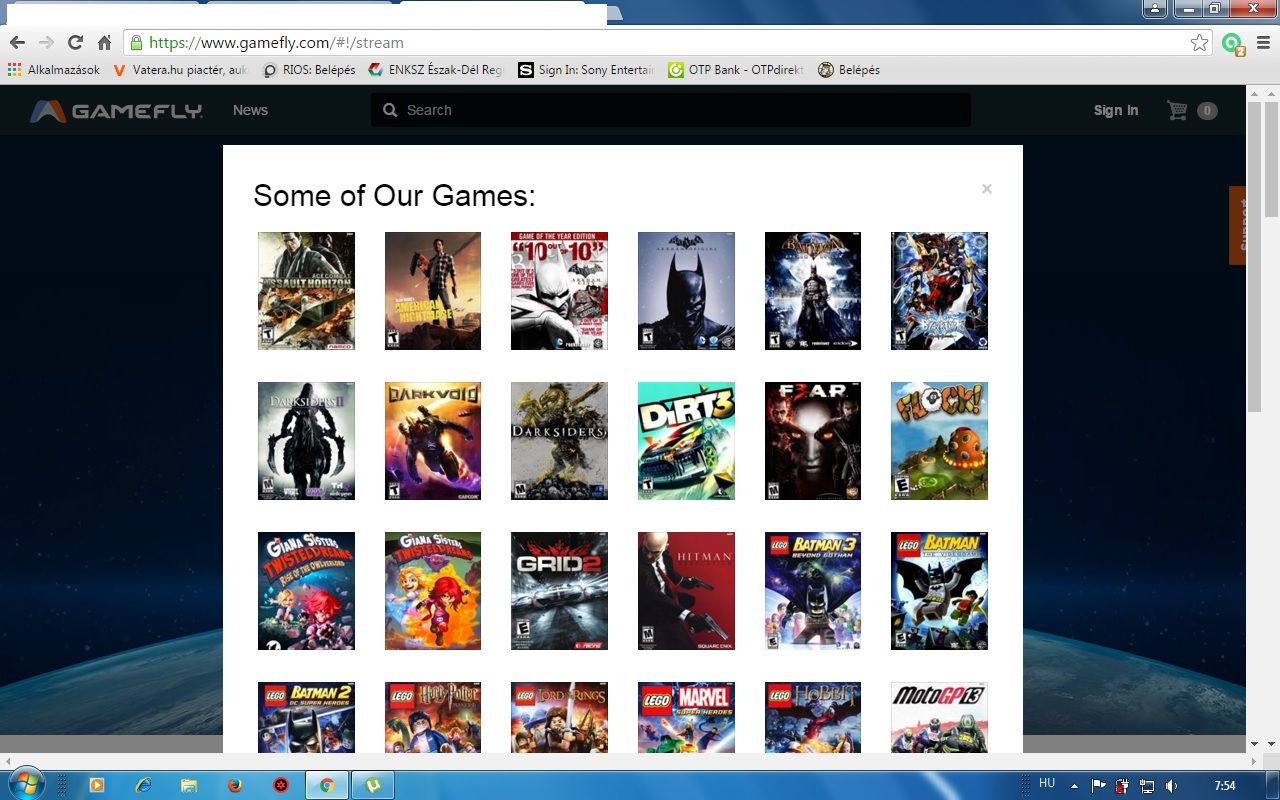Image resolution: width=1280 pixels, height=800 pixels.
Task: Select the DiRT 3 cover
Action: tap(686, 441)
